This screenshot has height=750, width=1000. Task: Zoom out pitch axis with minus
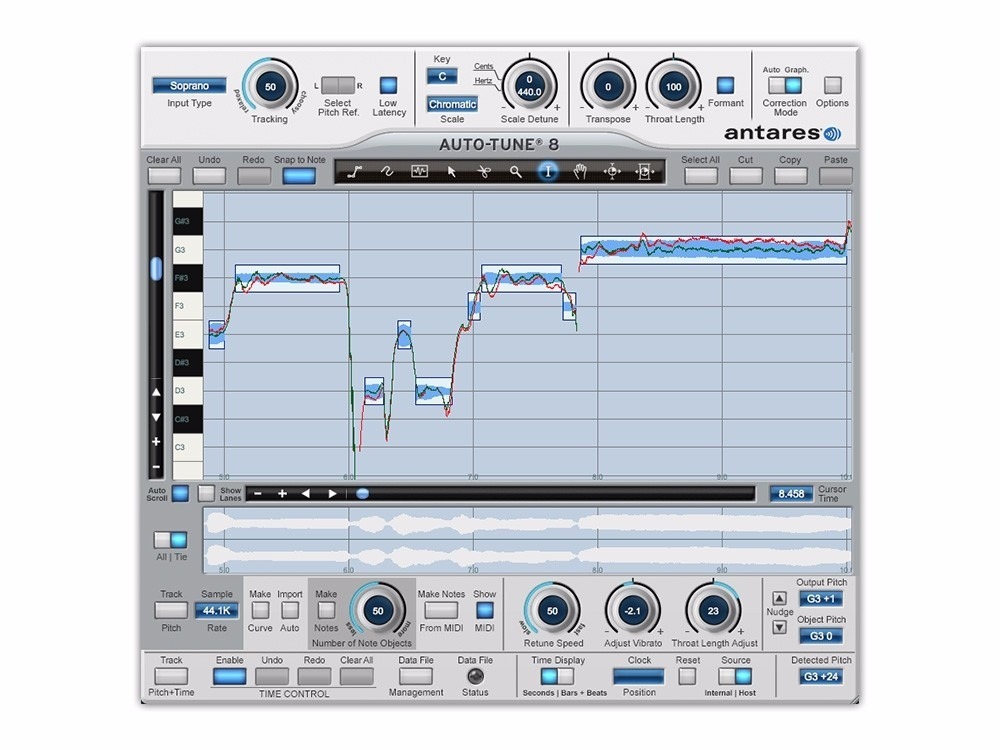pyautogui.click(x=156, y=466)
